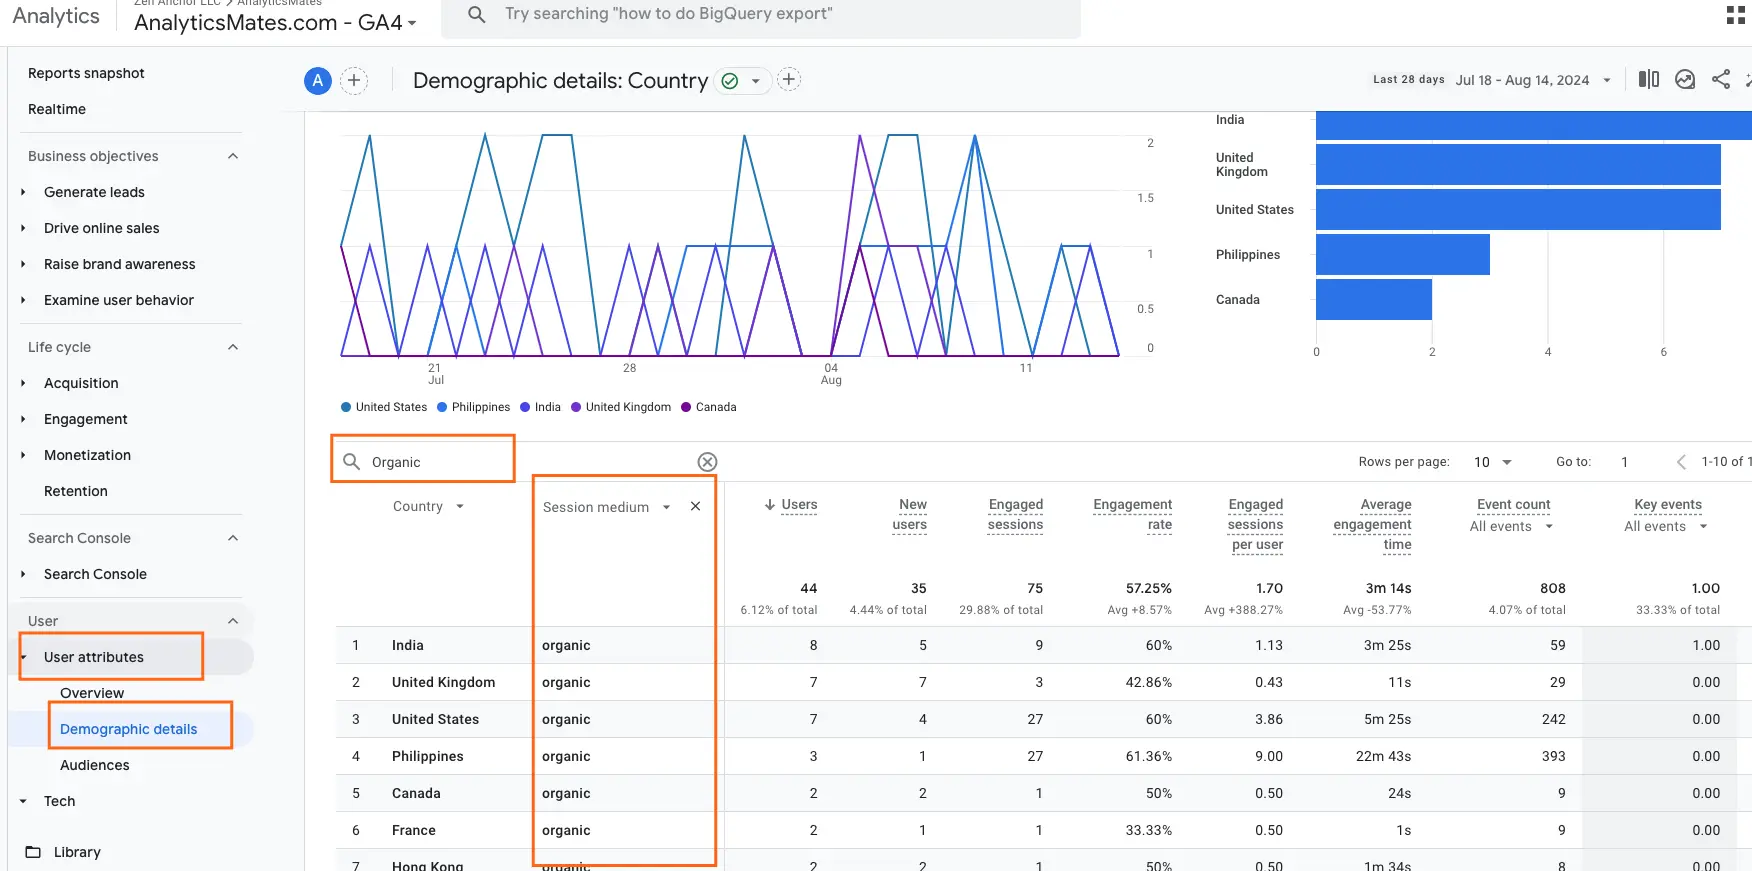
Task: Open the Event count All events dropdown
Action: click(x=1510, y=527)
